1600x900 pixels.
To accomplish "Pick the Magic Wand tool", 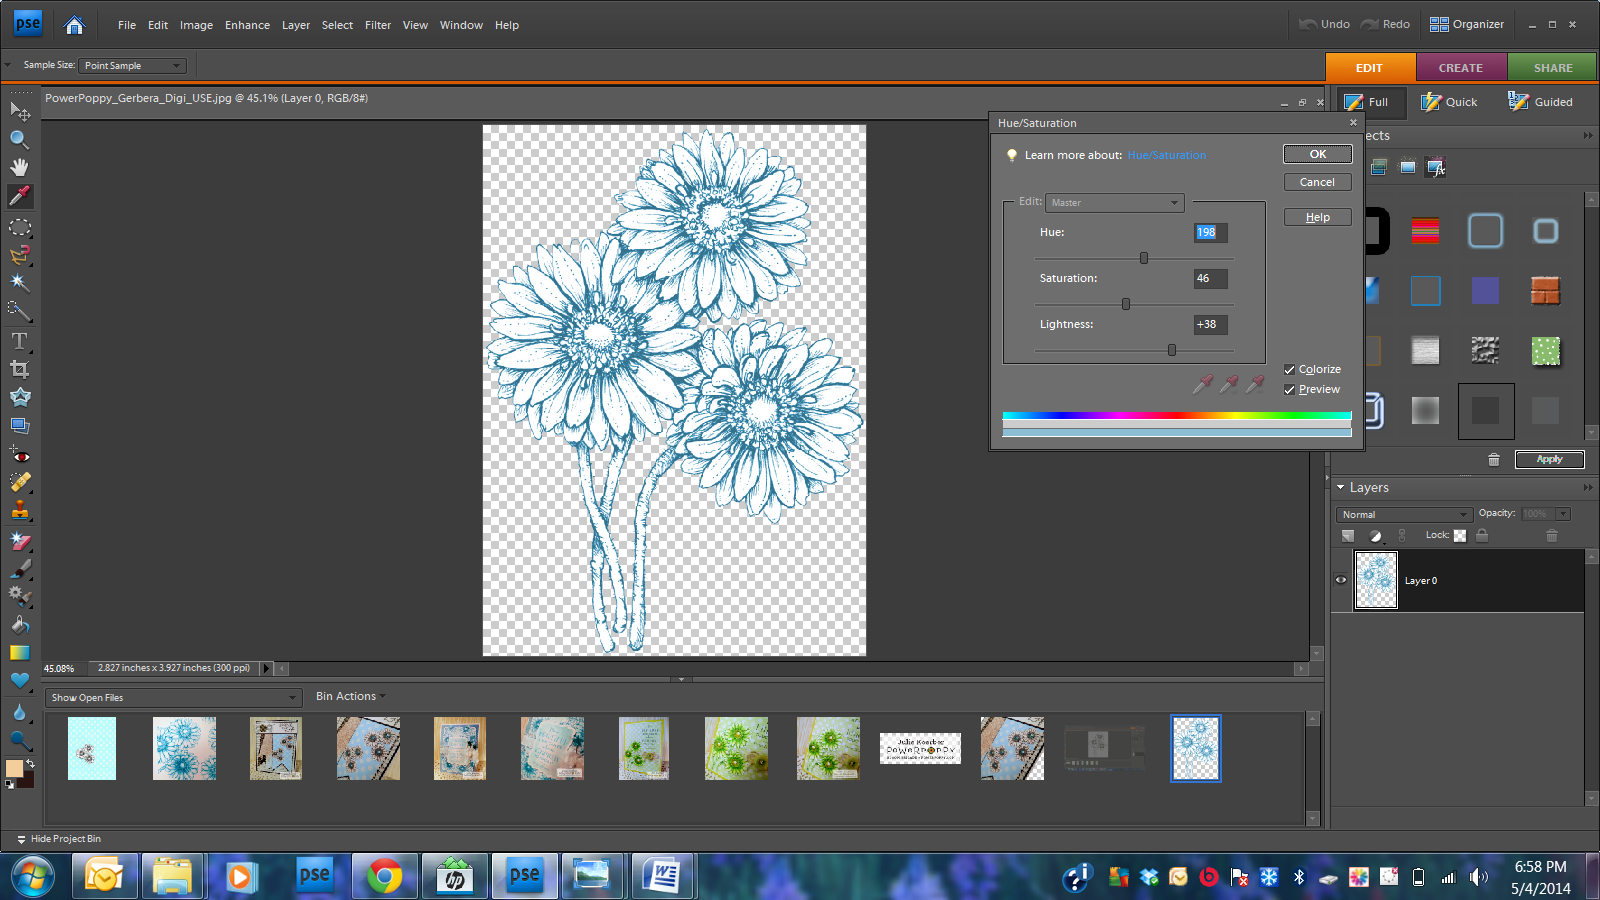I will point(19,283).
